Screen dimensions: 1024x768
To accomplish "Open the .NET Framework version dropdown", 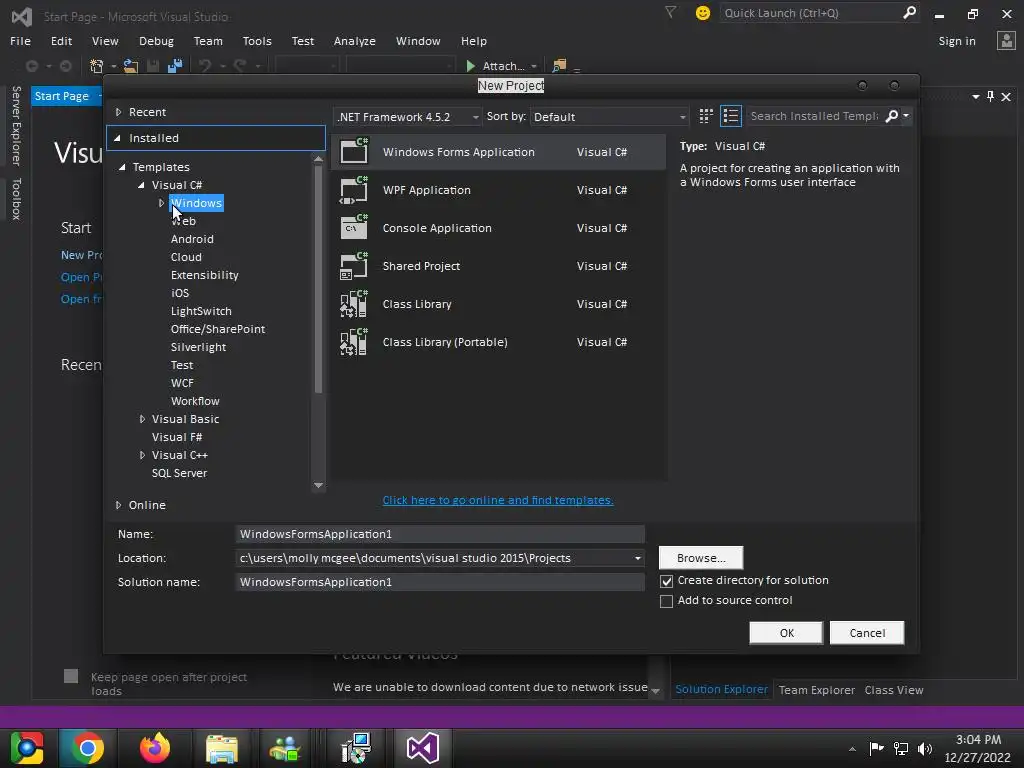I will (408, 117).
